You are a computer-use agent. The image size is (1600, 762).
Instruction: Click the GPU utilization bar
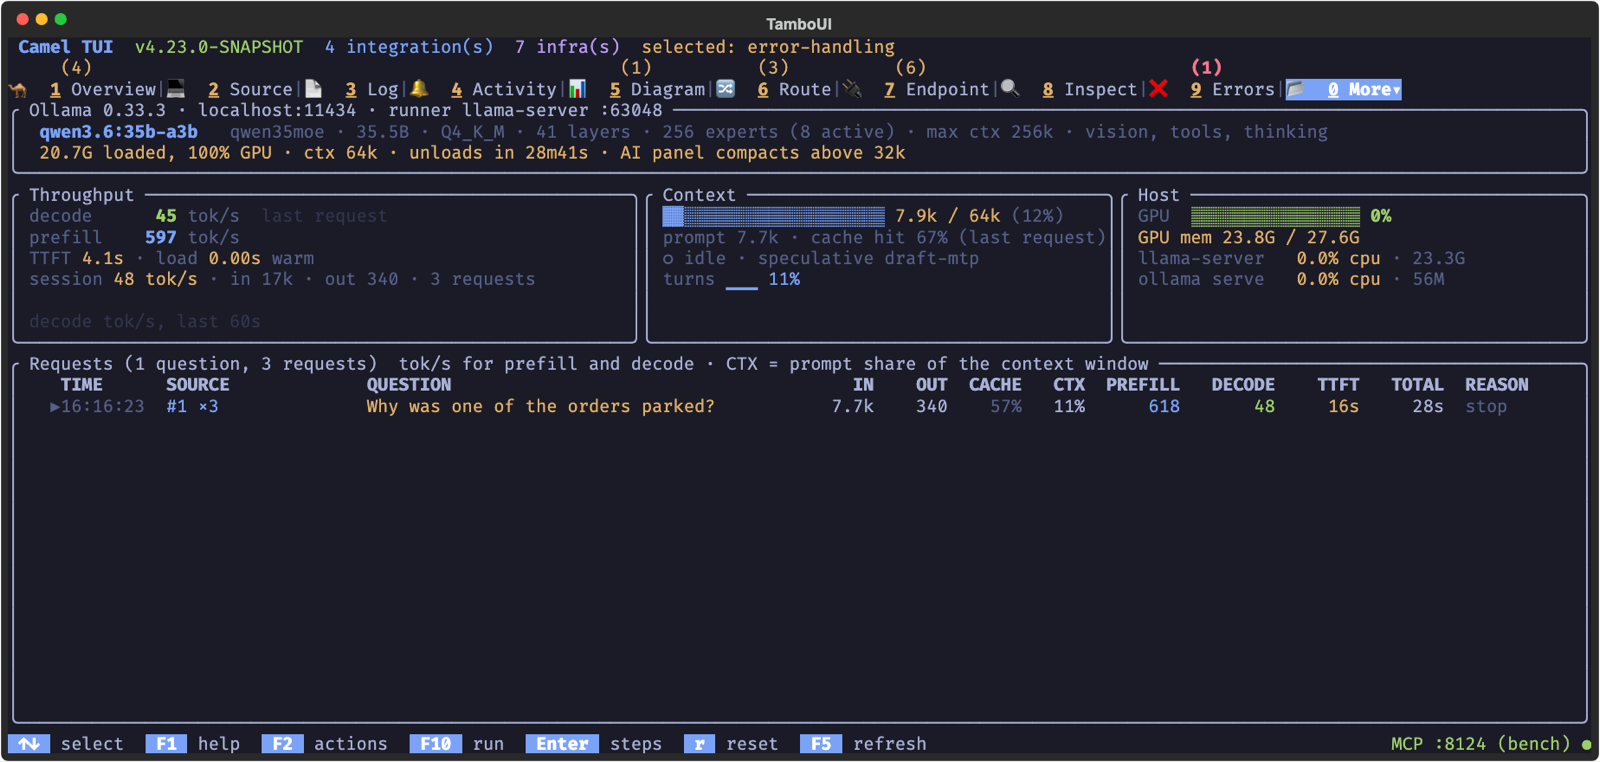pyautogui.click(x=1275, y=216)
